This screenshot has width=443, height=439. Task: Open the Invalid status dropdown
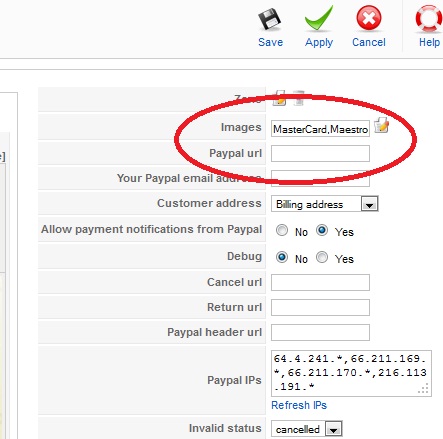click(x=307, y=429)
